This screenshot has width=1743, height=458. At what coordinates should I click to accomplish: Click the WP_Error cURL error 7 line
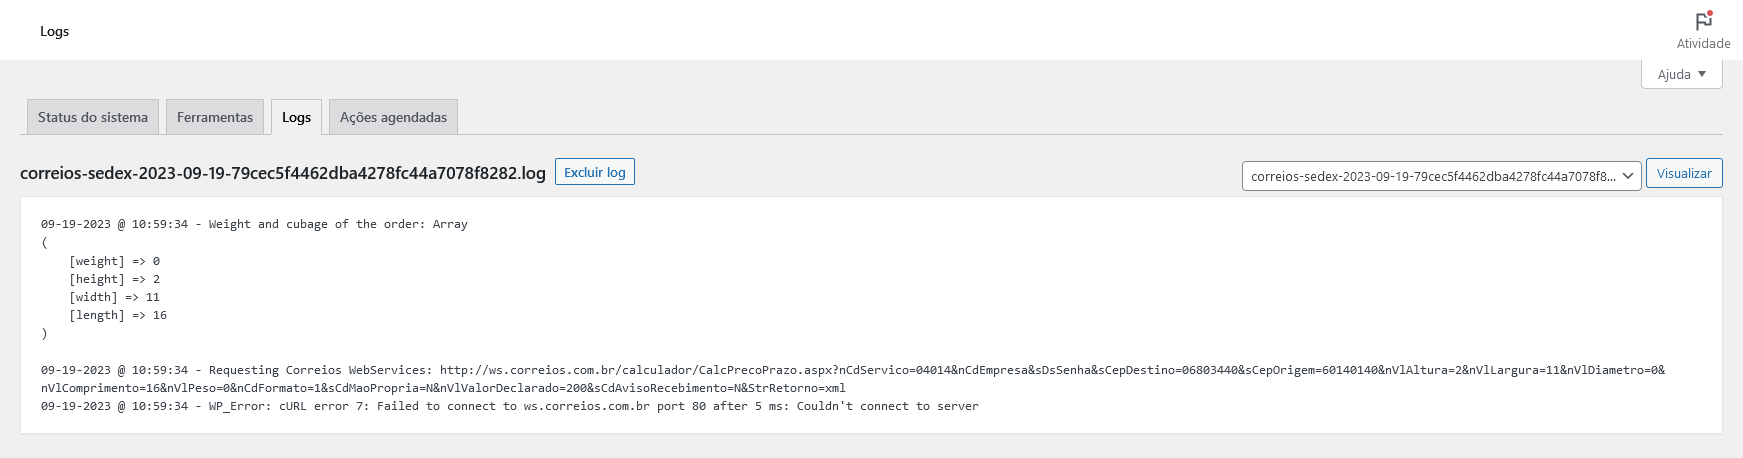tap(510, 406)
